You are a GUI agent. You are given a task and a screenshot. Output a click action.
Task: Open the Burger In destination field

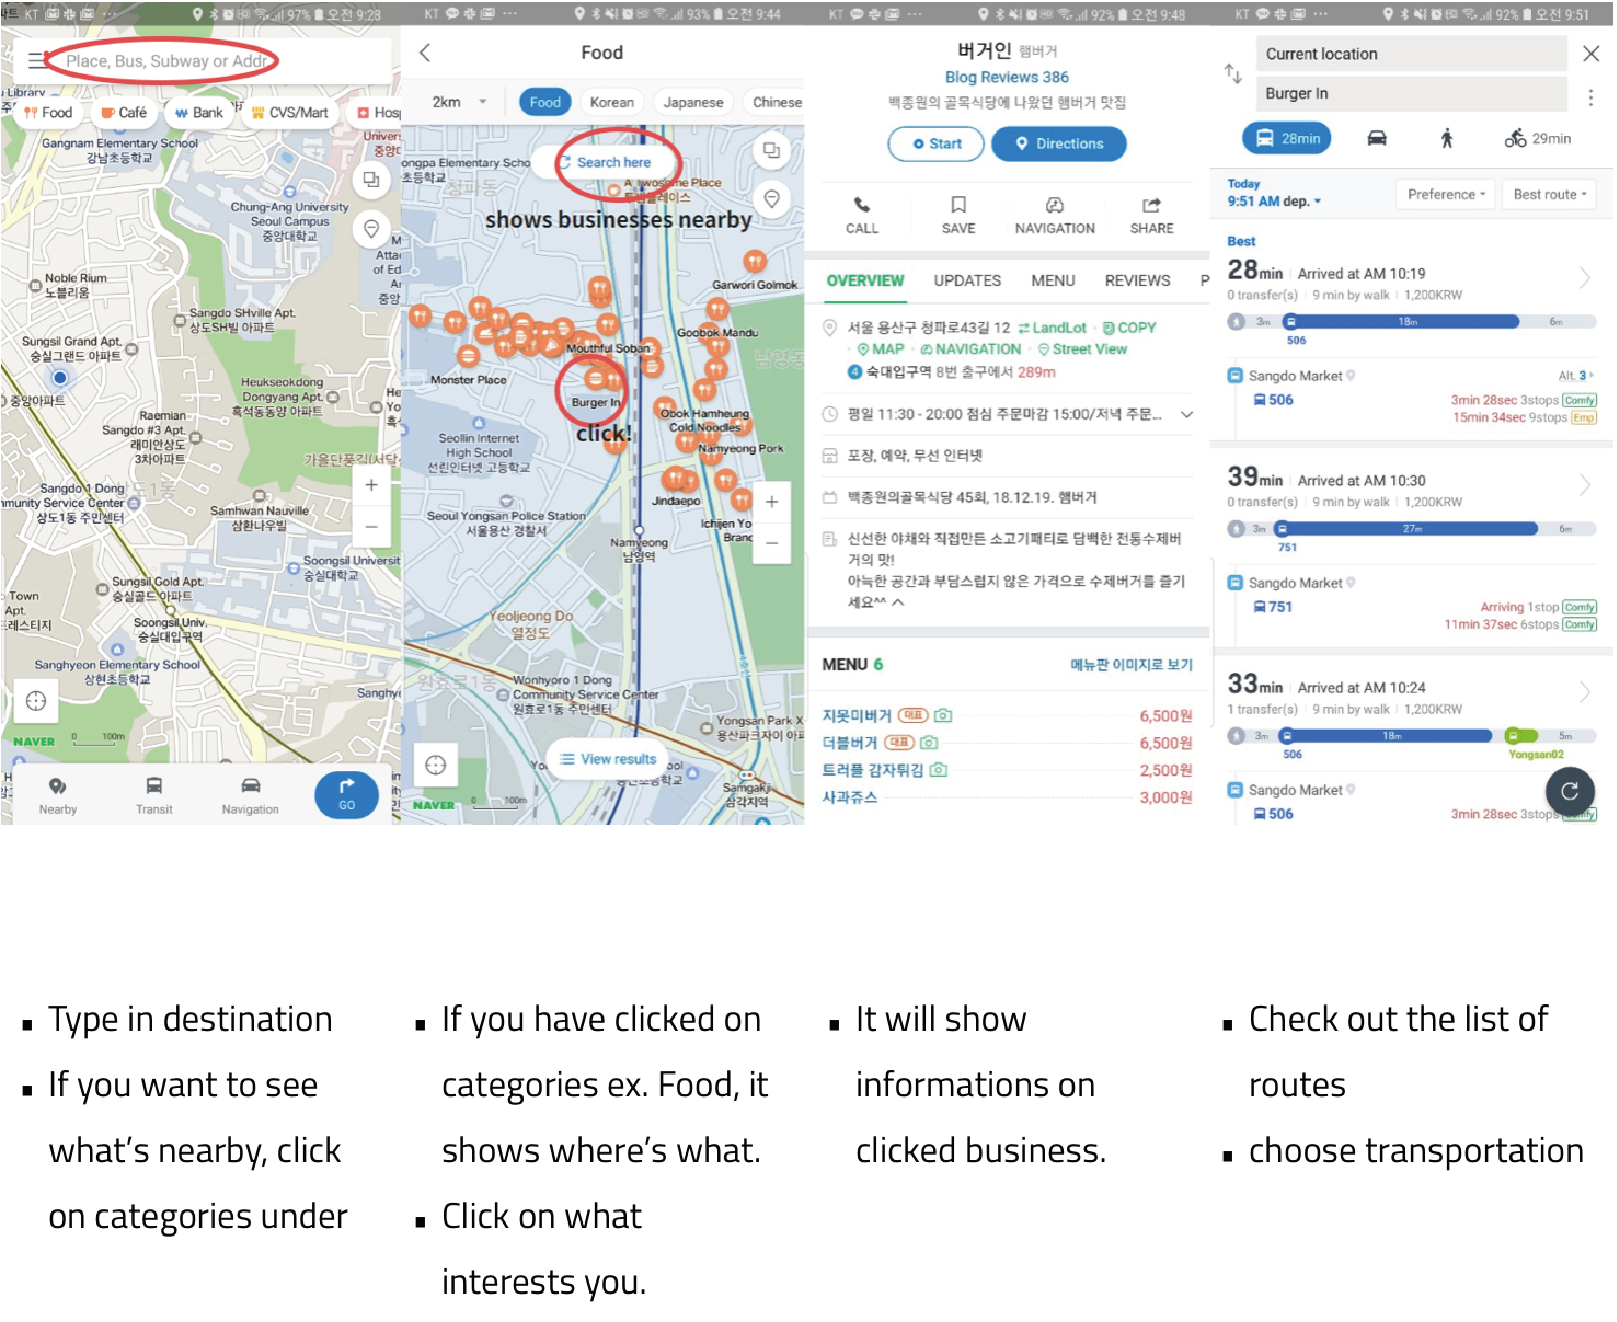tap(1411, 94)
